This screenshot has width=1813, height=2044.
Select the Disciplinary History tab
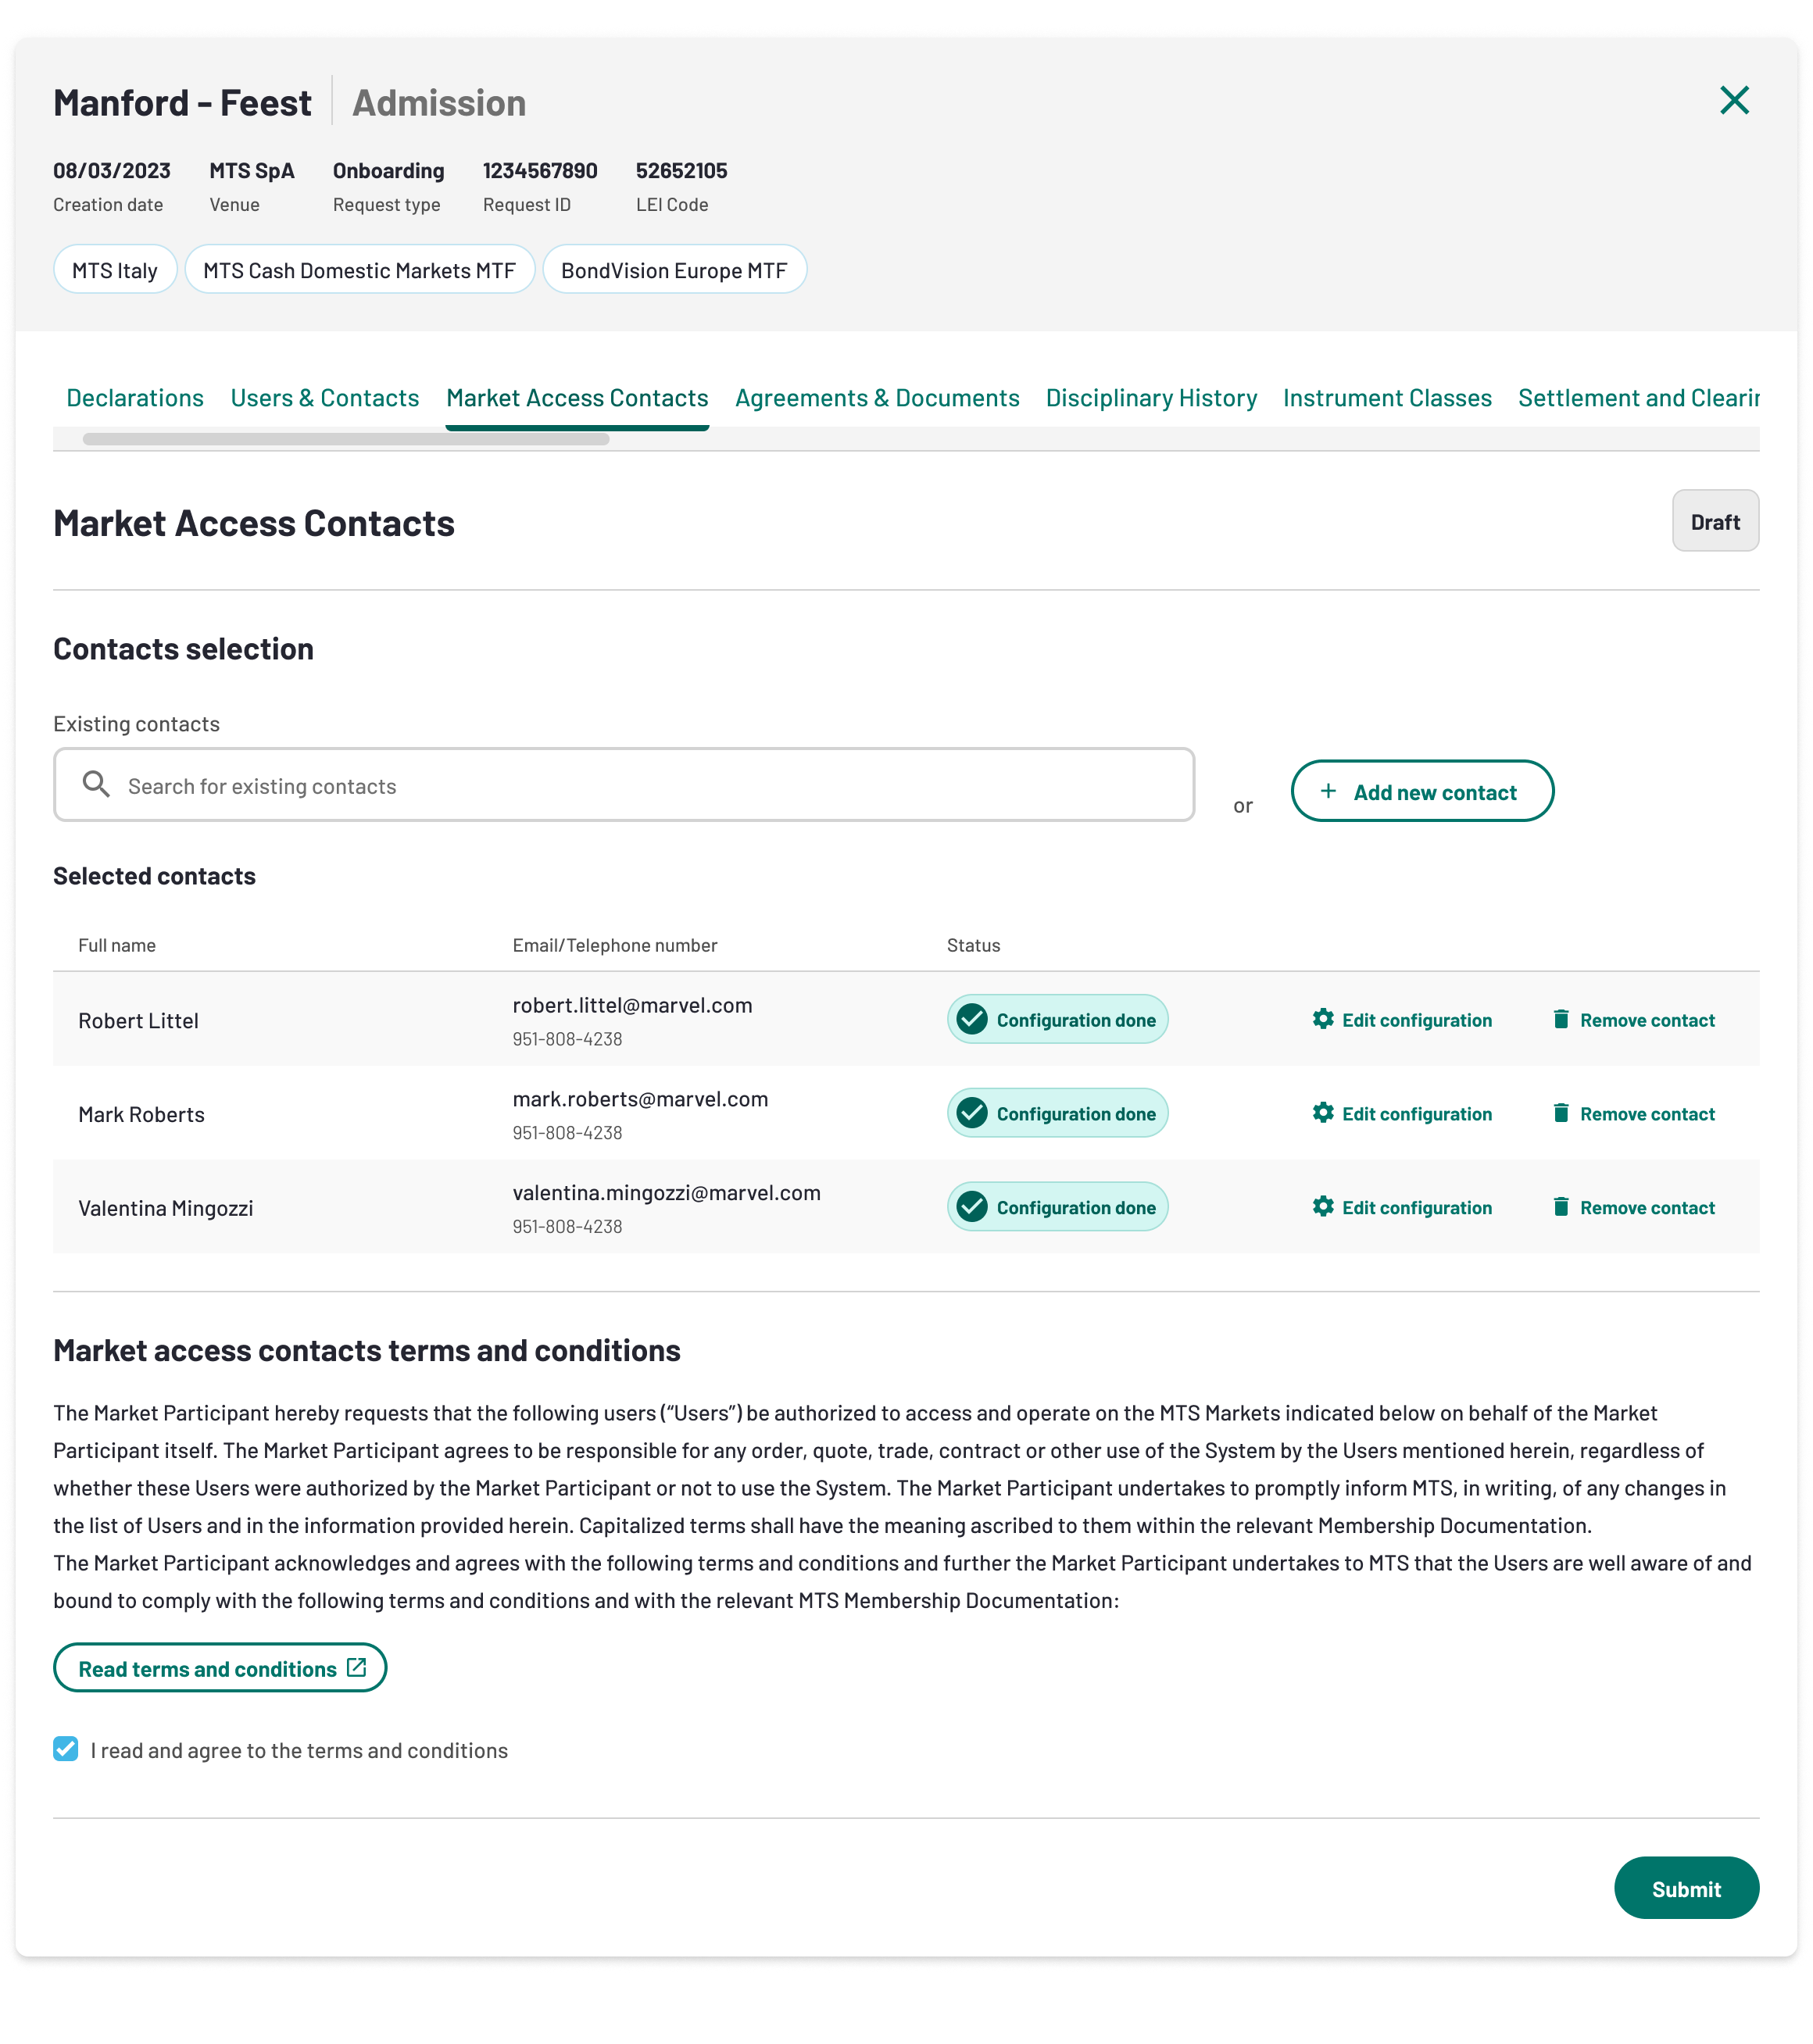tap(1151, 398)
